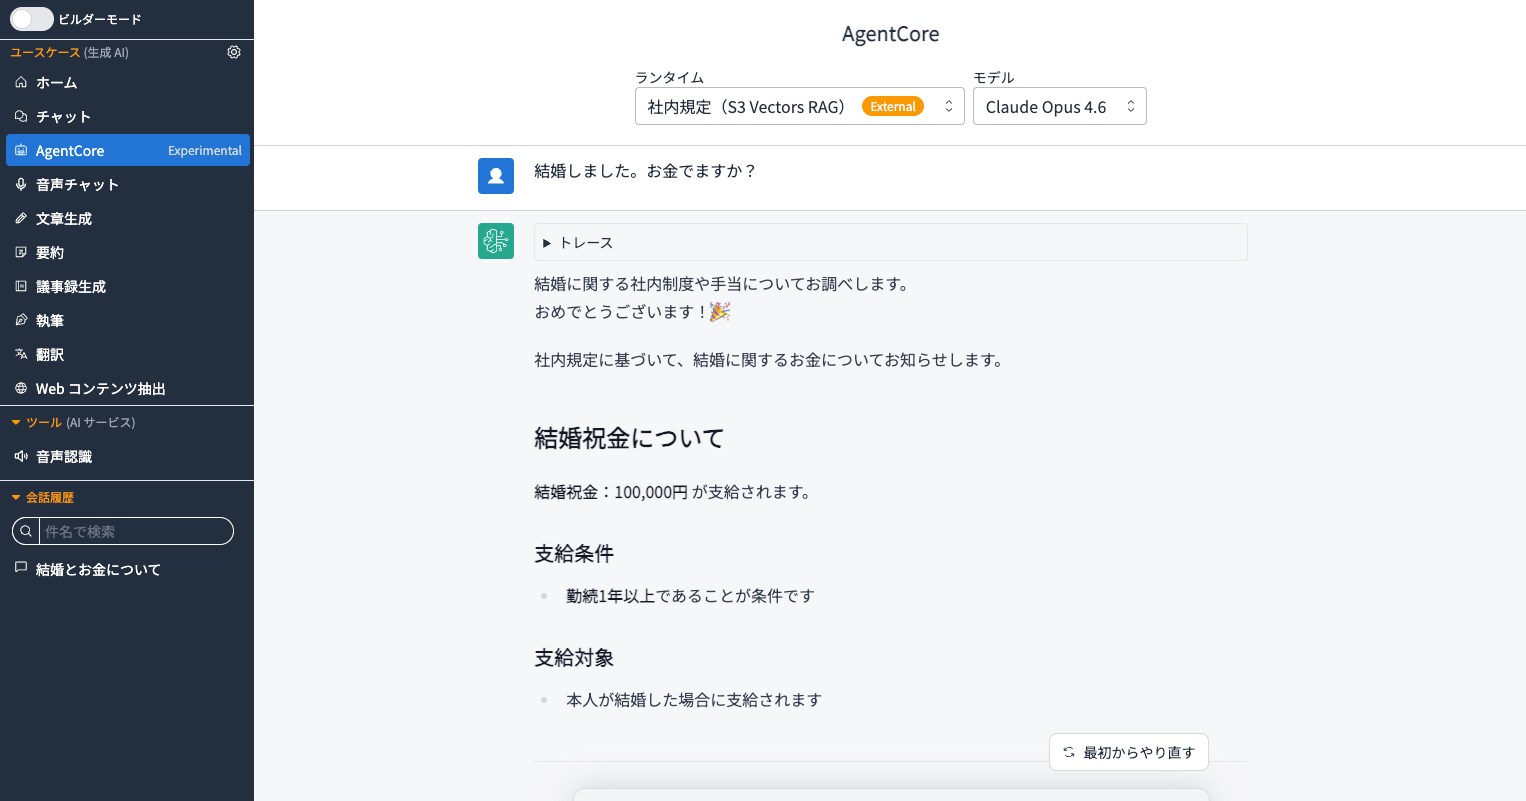
Task: Click the 議事録生成 icon
Action: pos(21,286)
